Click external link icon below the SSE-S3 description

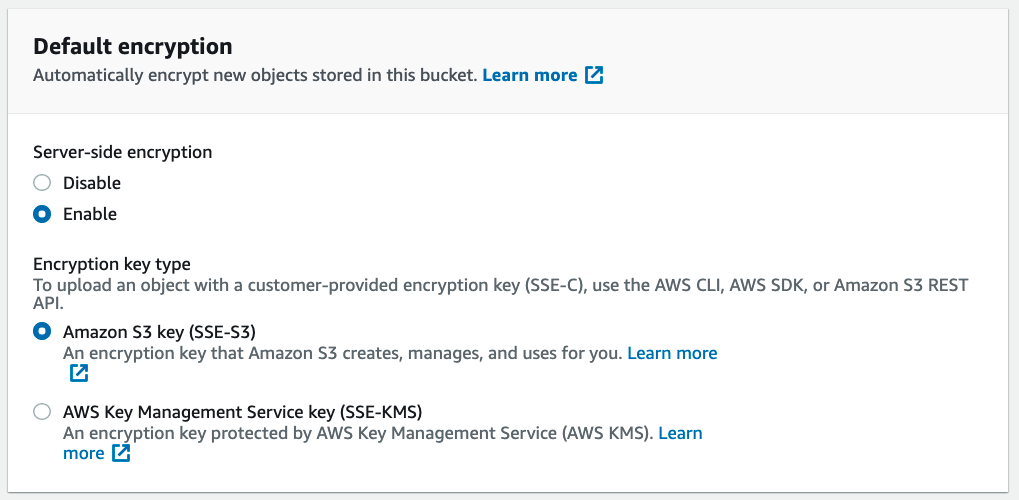79,373
